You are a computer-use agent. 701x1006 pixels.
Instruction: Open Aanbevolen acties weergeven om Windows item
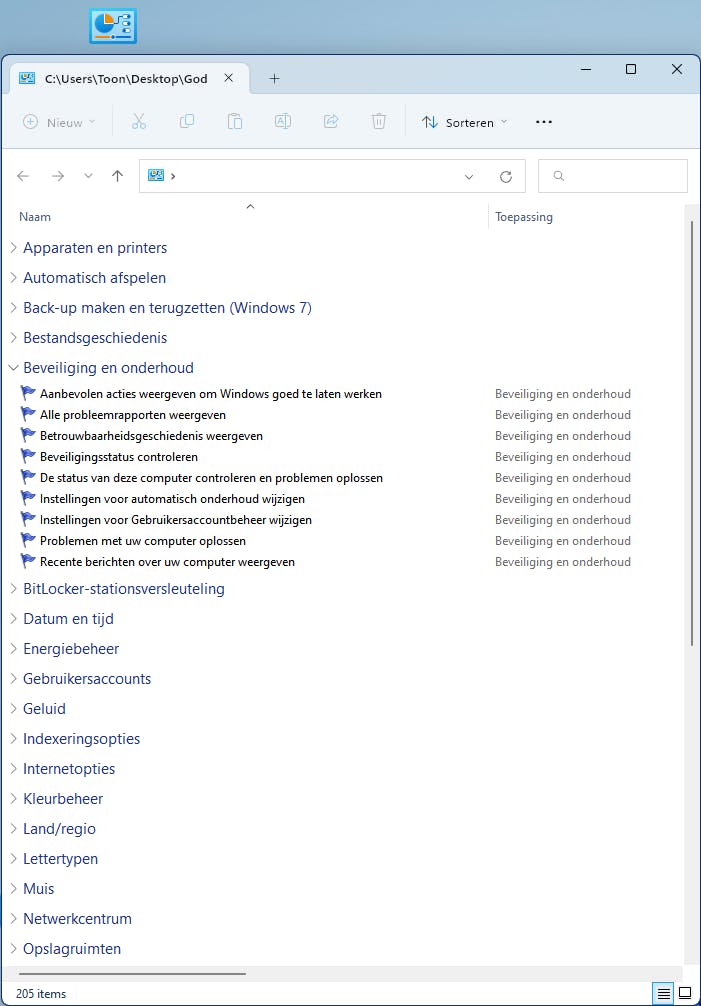click(x=211, y=393)
